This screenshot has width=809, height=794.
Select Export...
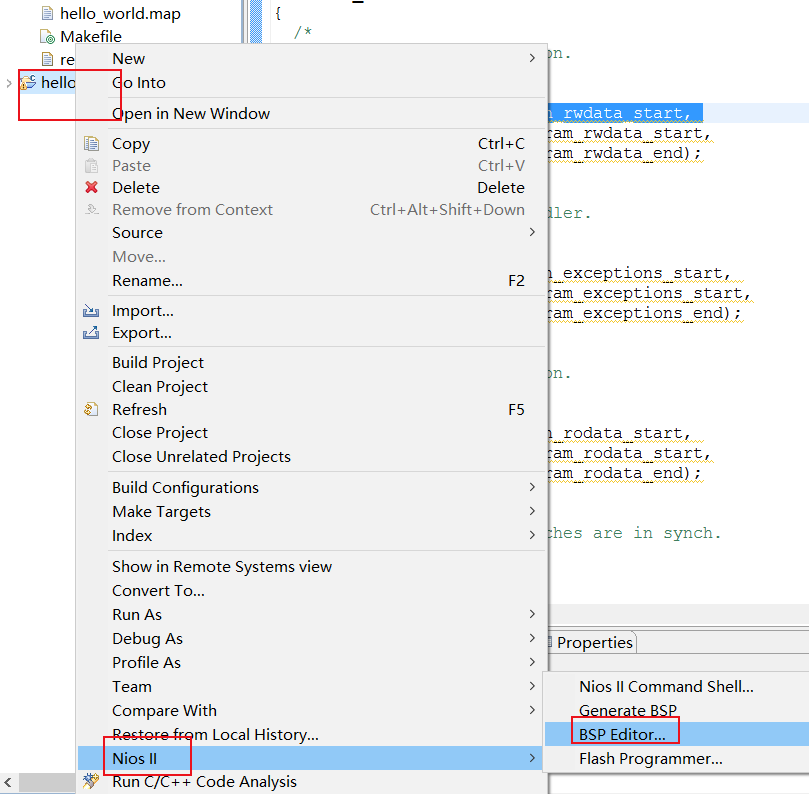pos(312,333)
